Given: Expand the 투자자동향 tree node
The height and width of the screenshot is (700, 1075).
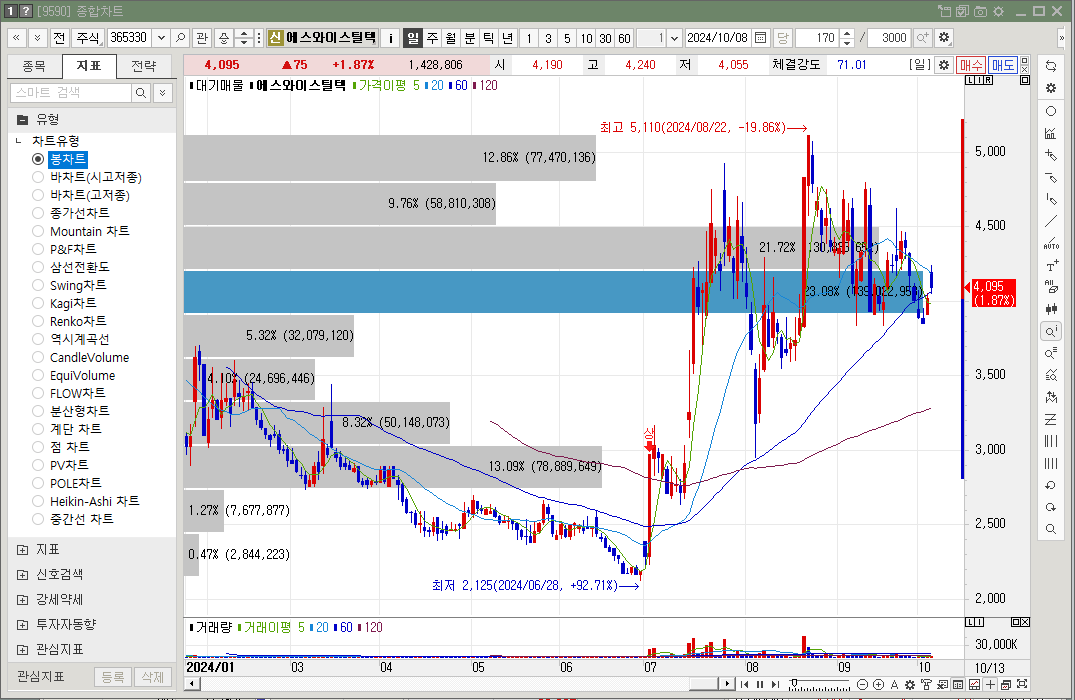Looking at the screenshot, I should (x=22, y=625).
